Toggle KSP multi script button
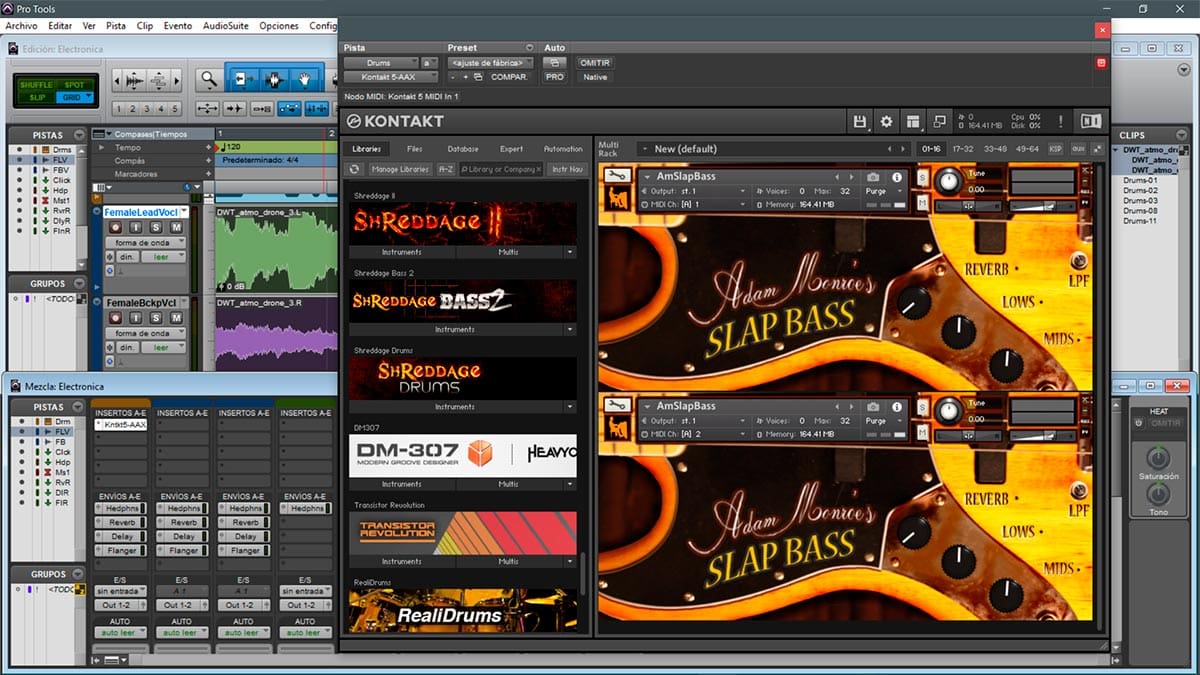 tap(1055, 149)
